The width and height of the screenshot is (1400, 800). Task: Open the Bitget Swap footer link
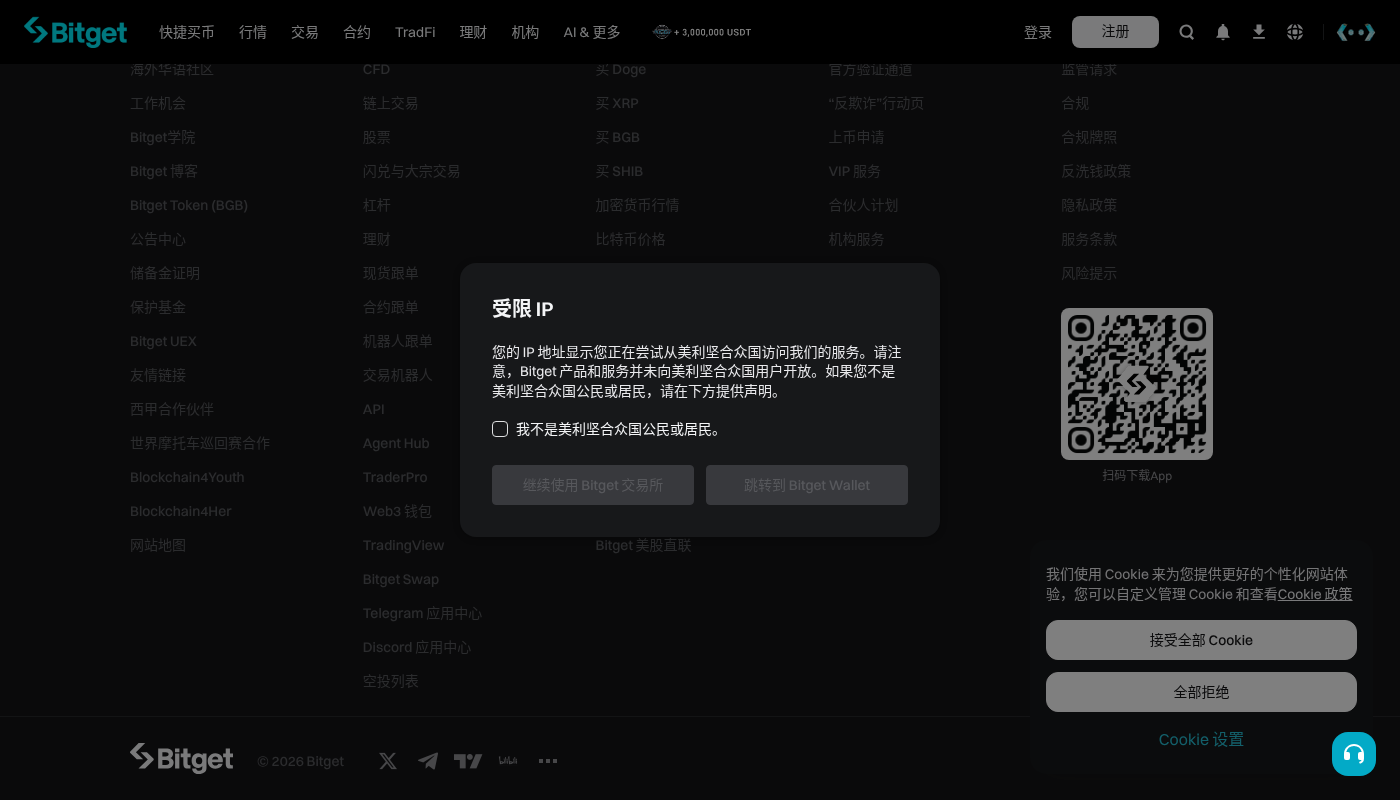click(x=401, y=579)
